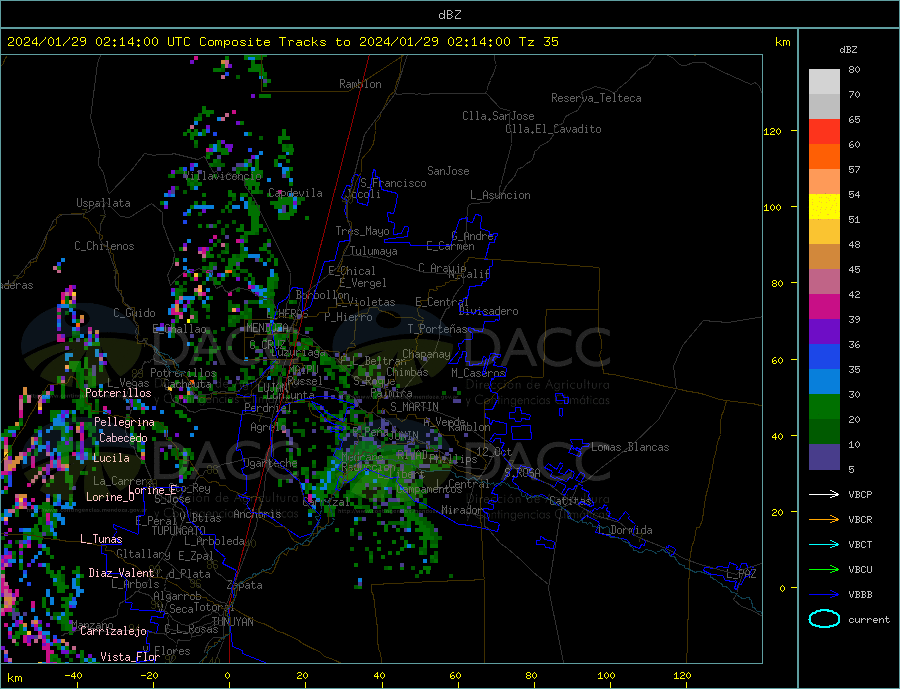Click the dBZ title at the top
900x689 pixels.
tap(449, 15)
